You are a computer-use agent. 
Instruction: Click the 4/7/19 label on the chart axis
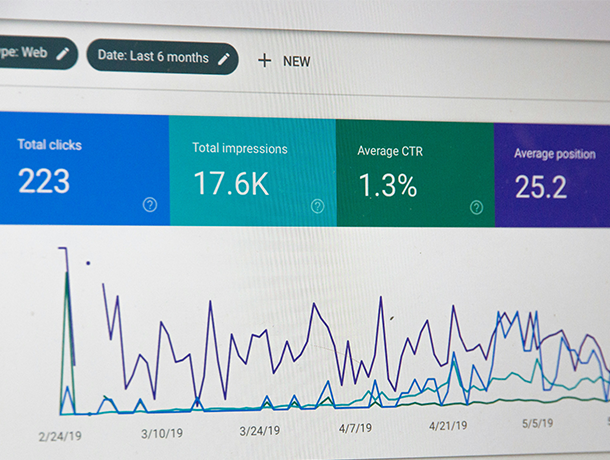tap(356, 429)
